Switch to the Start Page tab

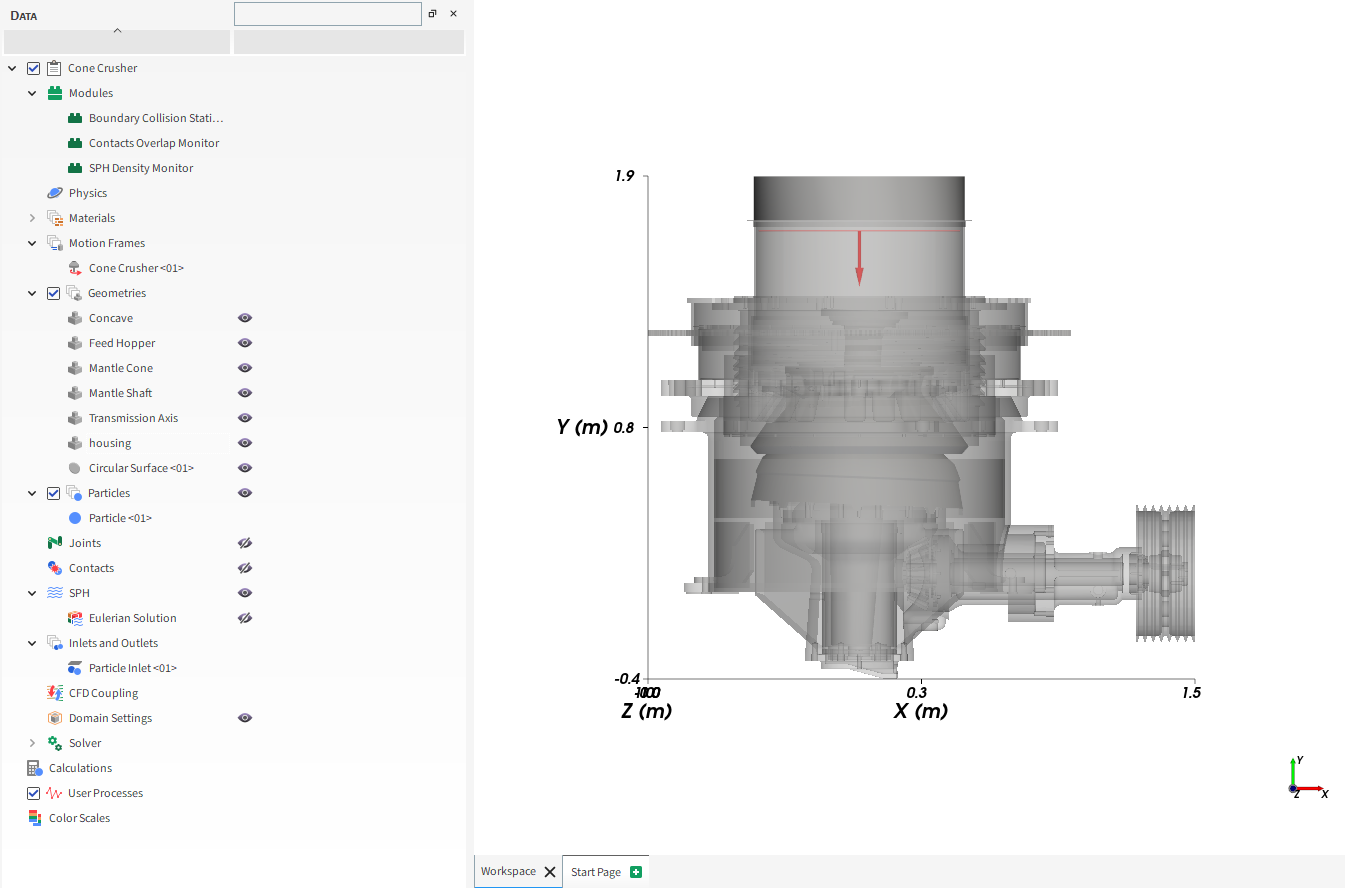pos(596,872)
